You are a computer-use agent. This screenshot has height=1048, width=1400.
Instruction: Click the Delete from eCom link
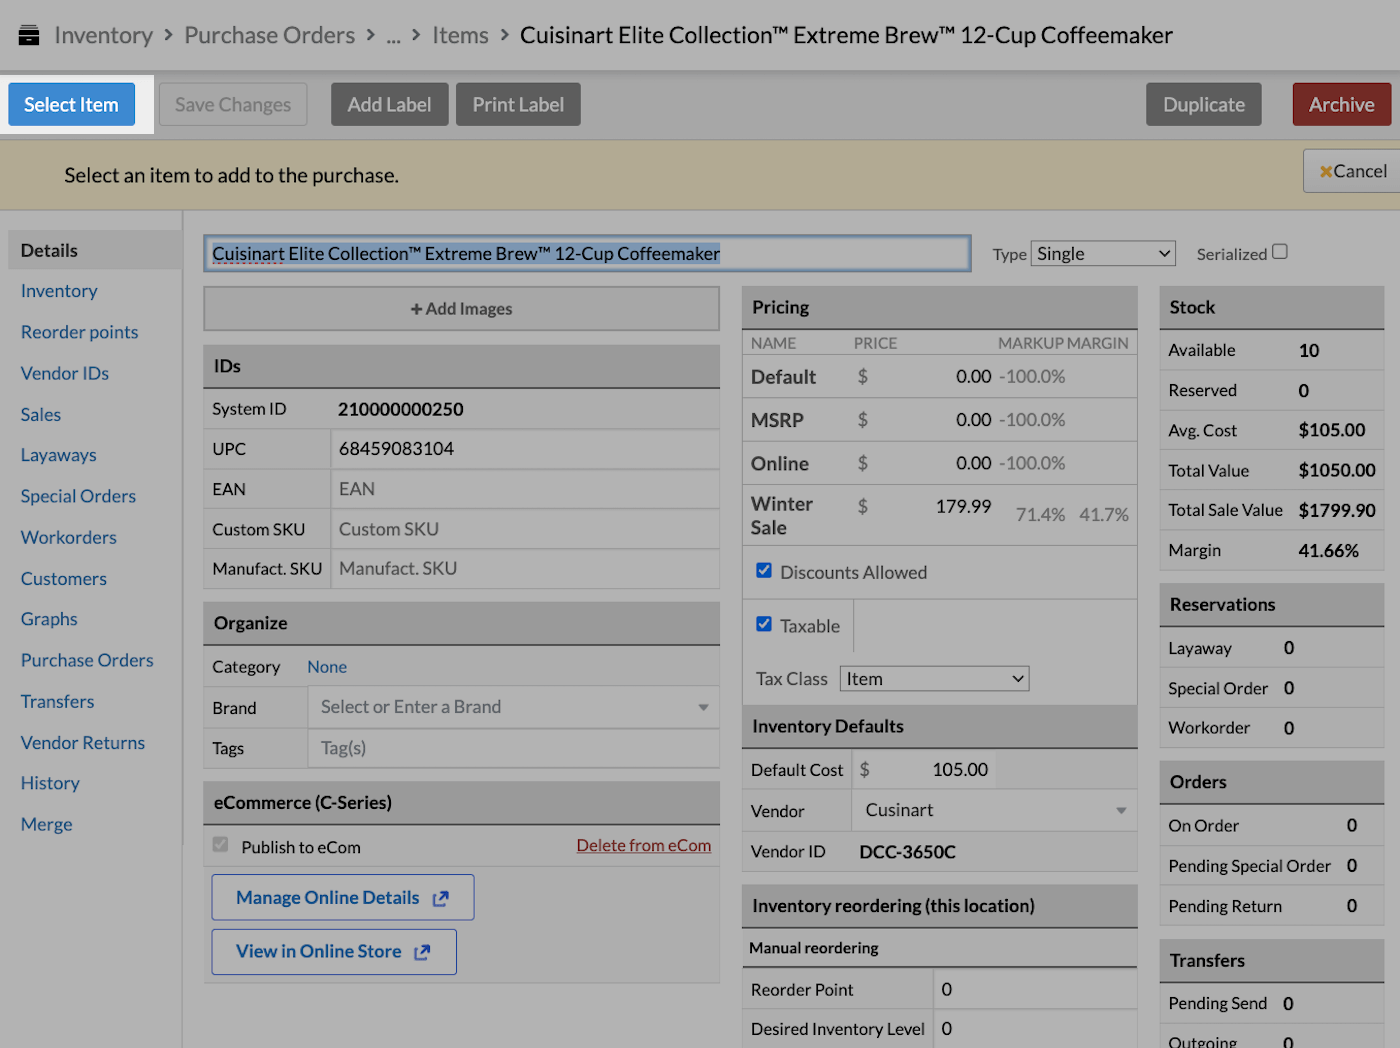click(x=643, y=845)
